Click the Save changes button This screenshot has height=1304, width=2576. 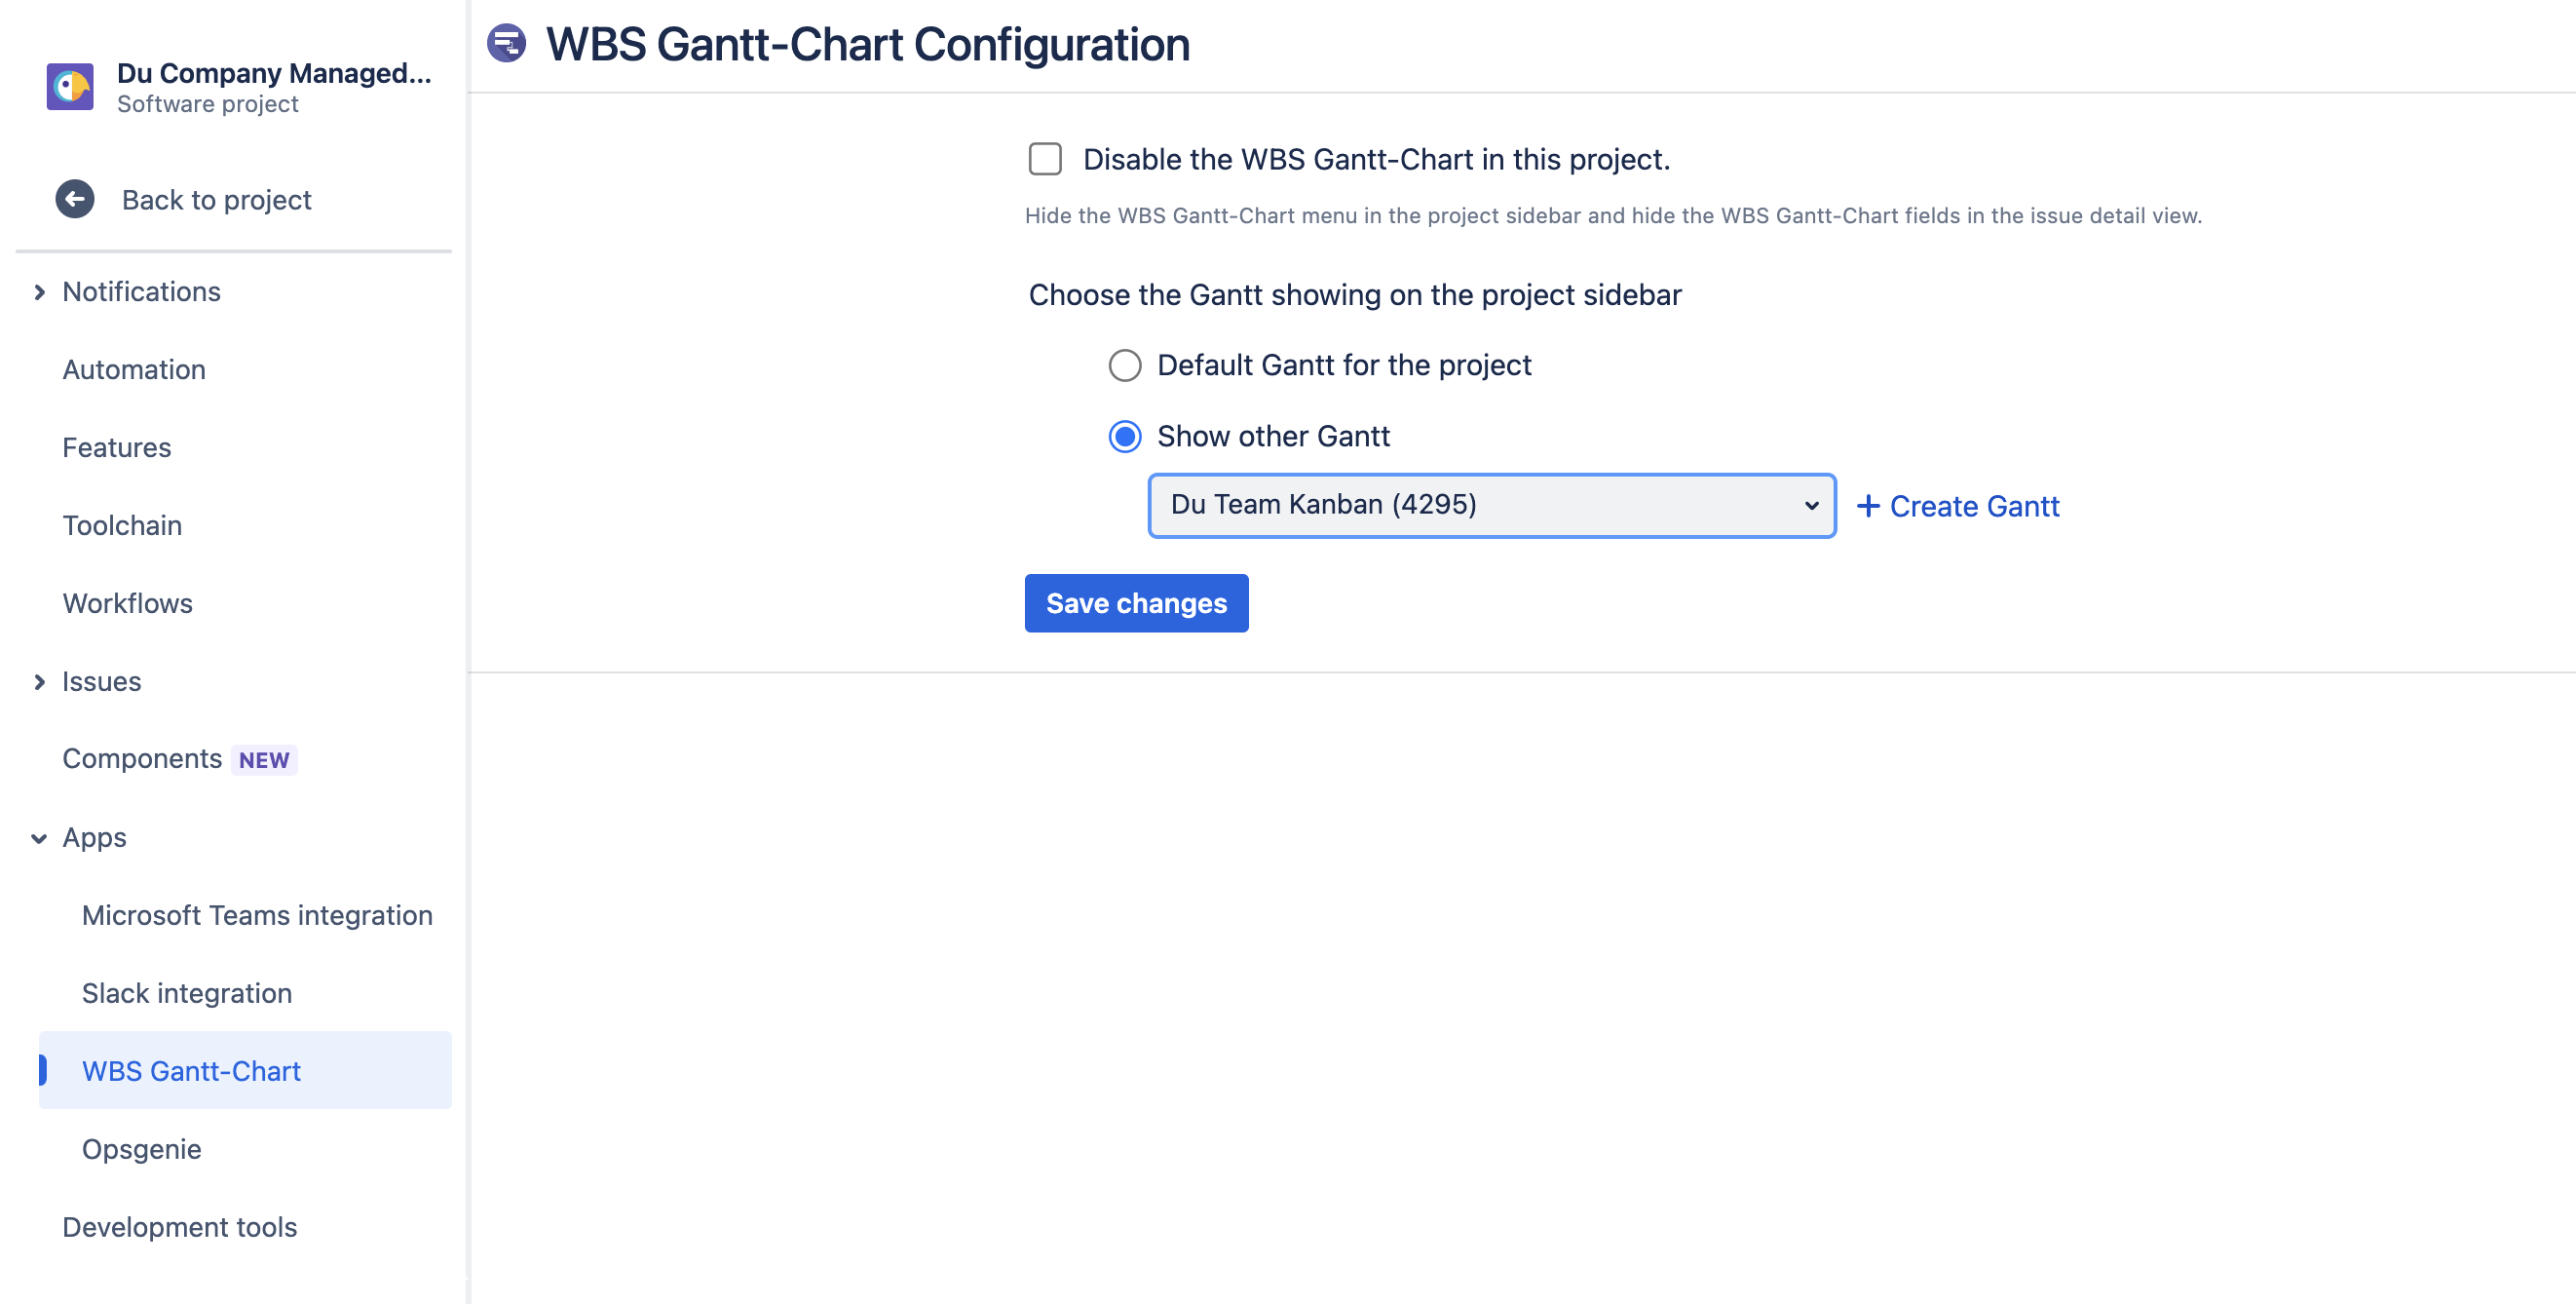(x=1136, y=603)
